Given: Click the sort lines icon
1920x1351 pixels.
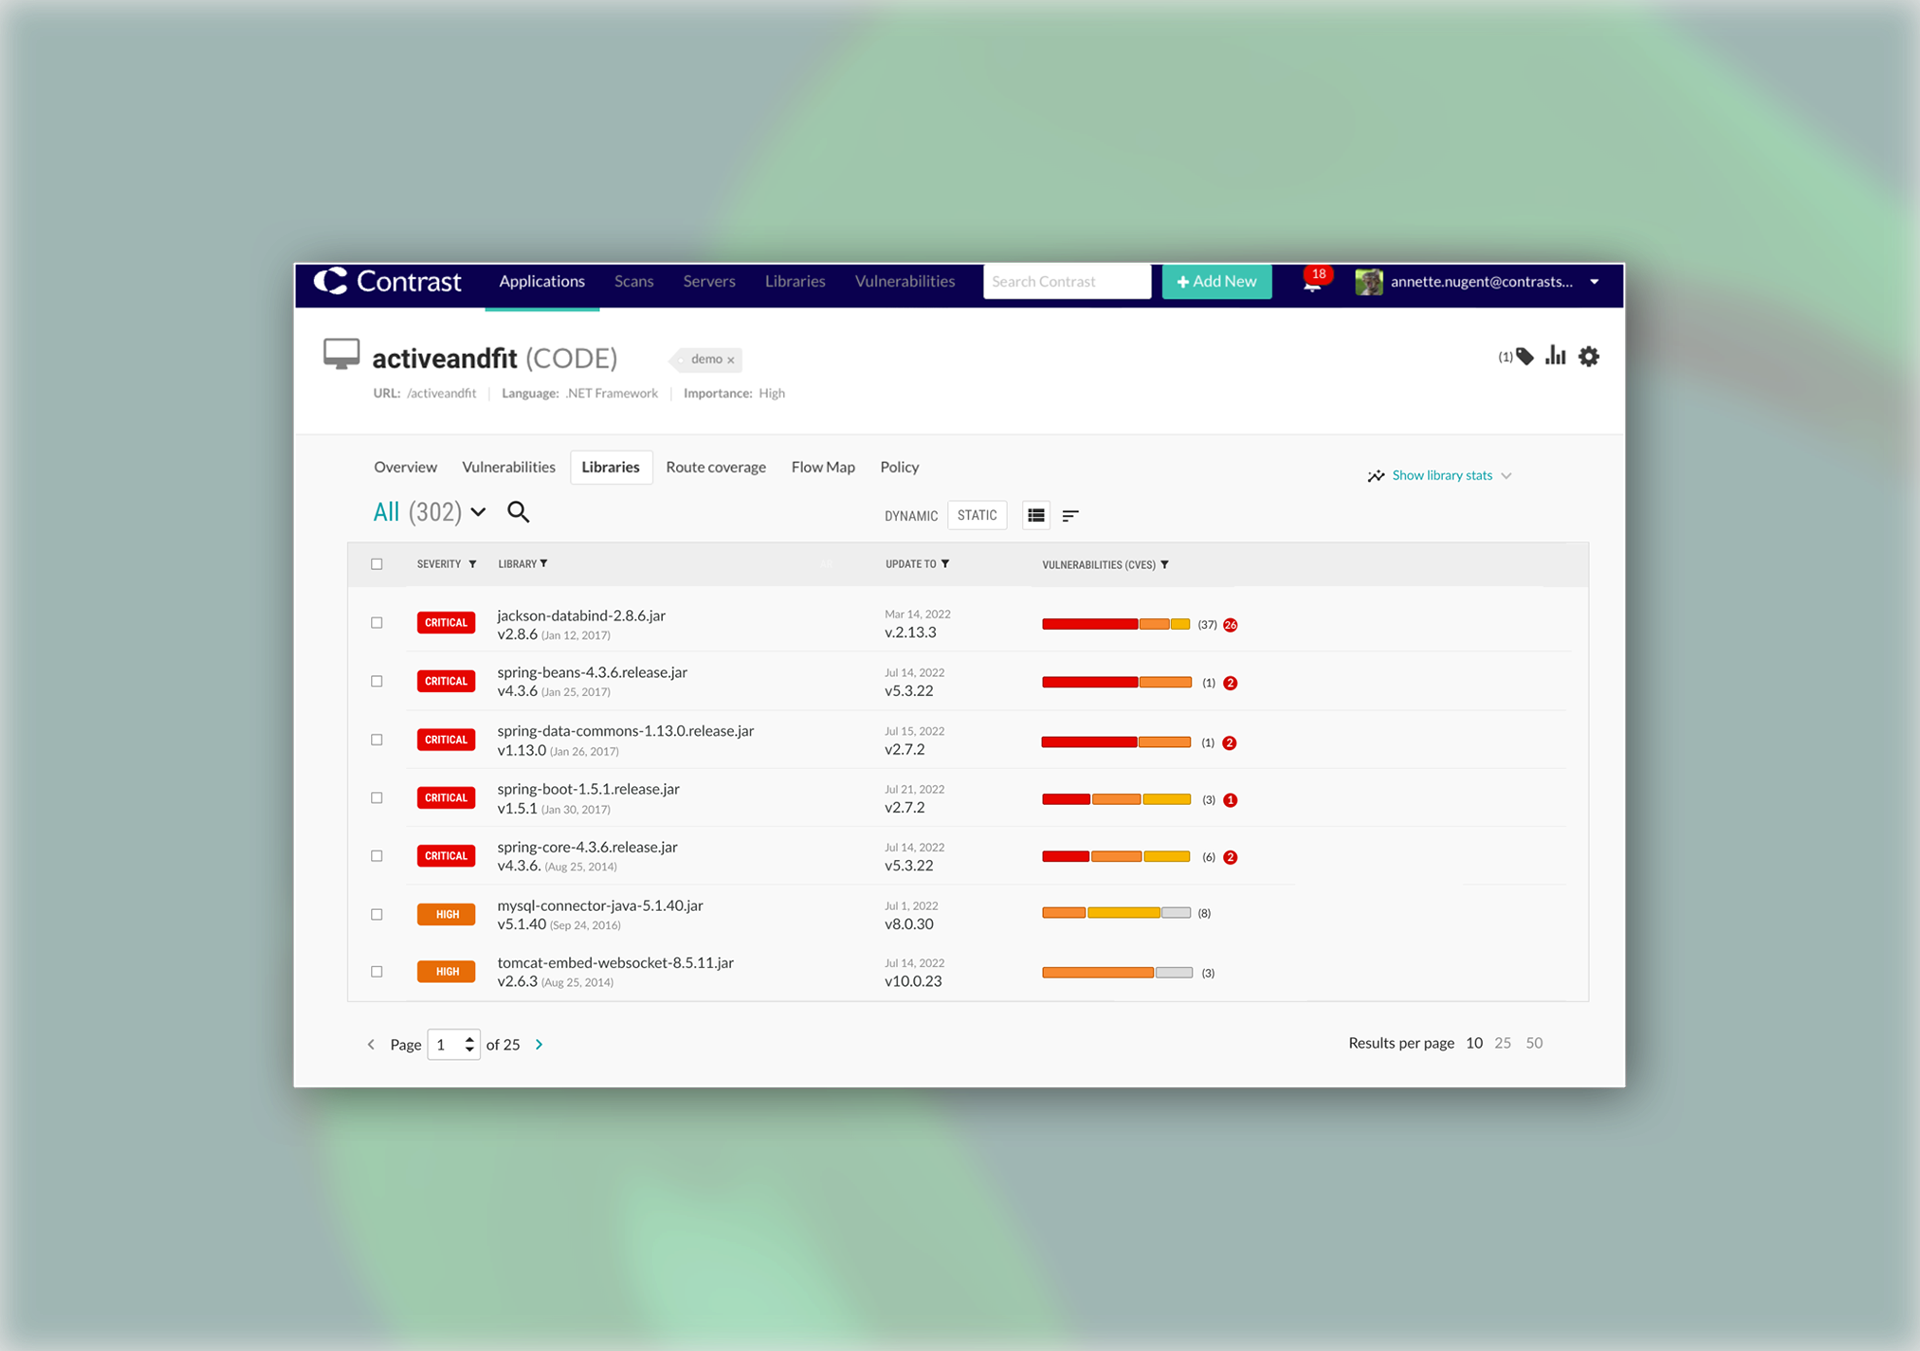Looking at the screenshot, I should click(x=1070, y=516).
